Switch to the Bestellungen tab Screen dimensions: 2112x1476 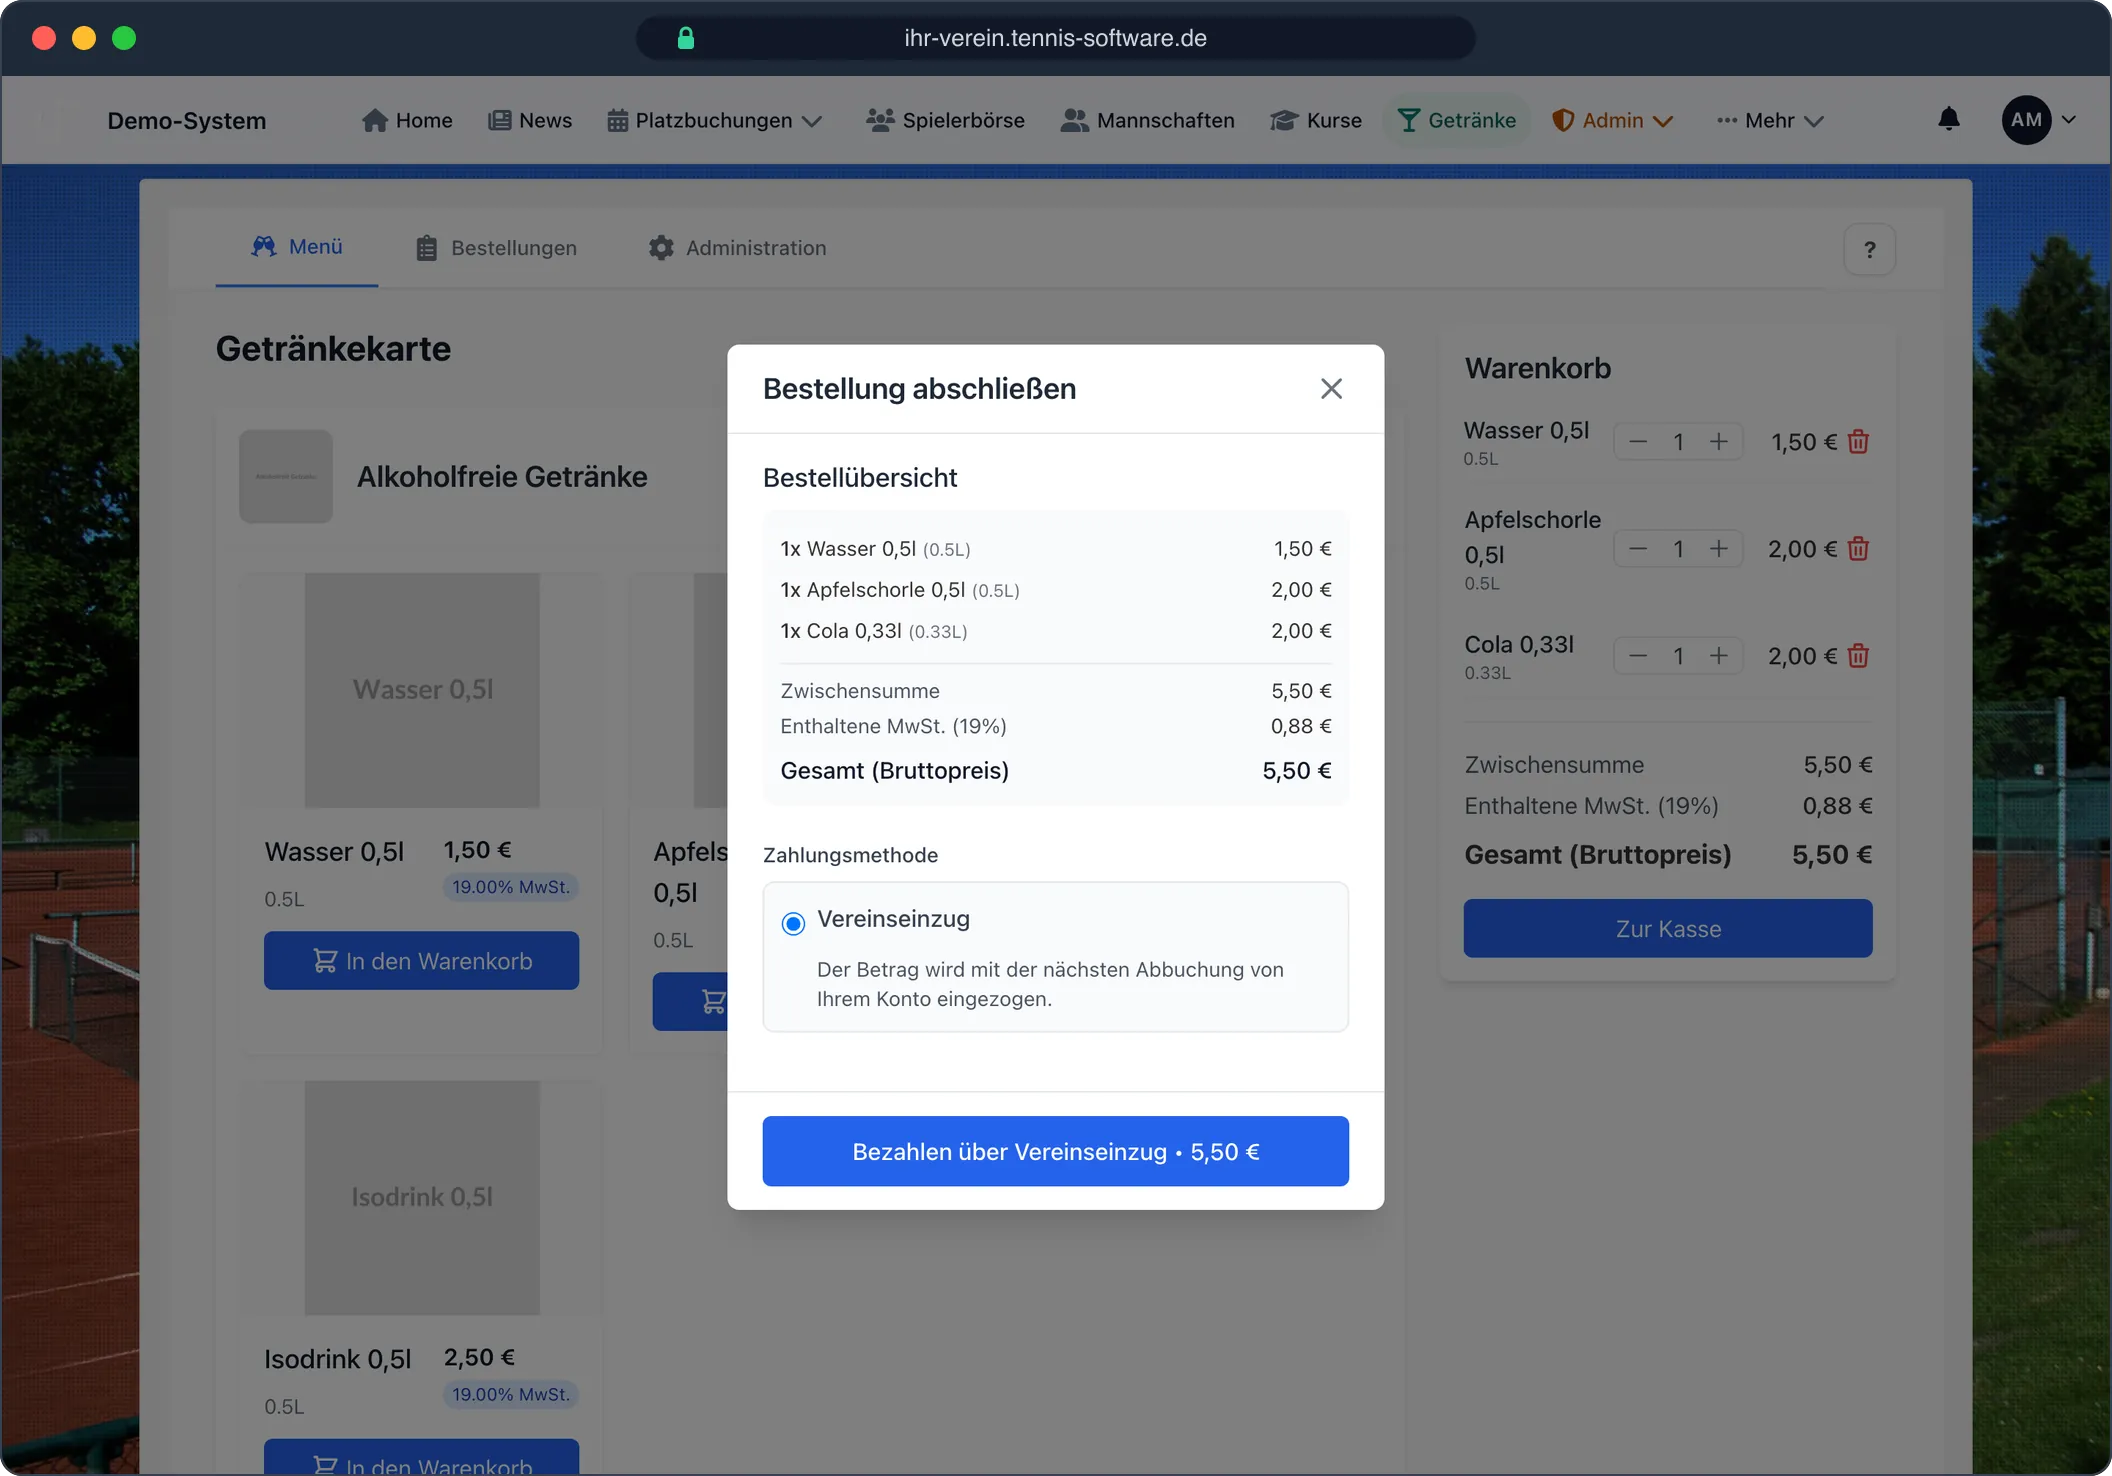[496, 248]
